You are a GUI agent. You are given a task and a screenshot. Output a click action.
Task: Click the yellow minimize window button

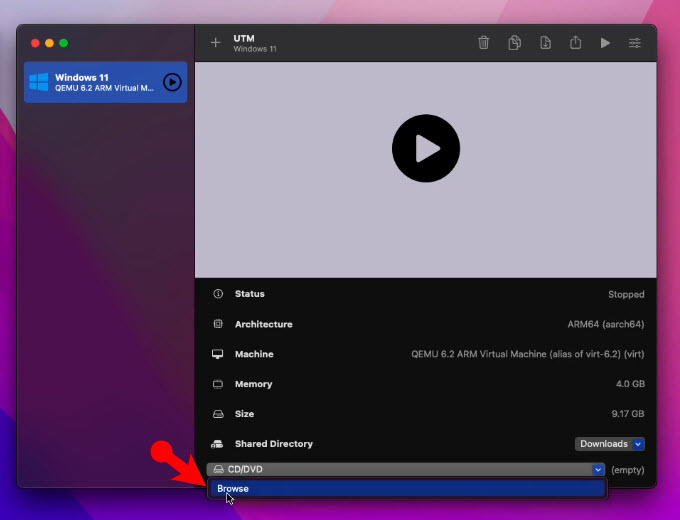pos(49,43)
